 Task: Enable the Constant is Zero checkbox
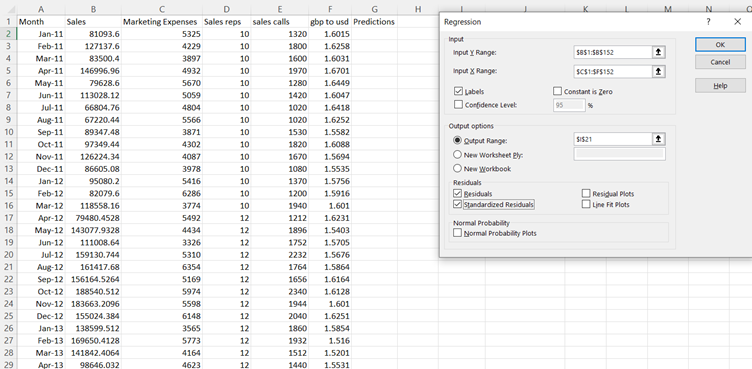point(557,91)
